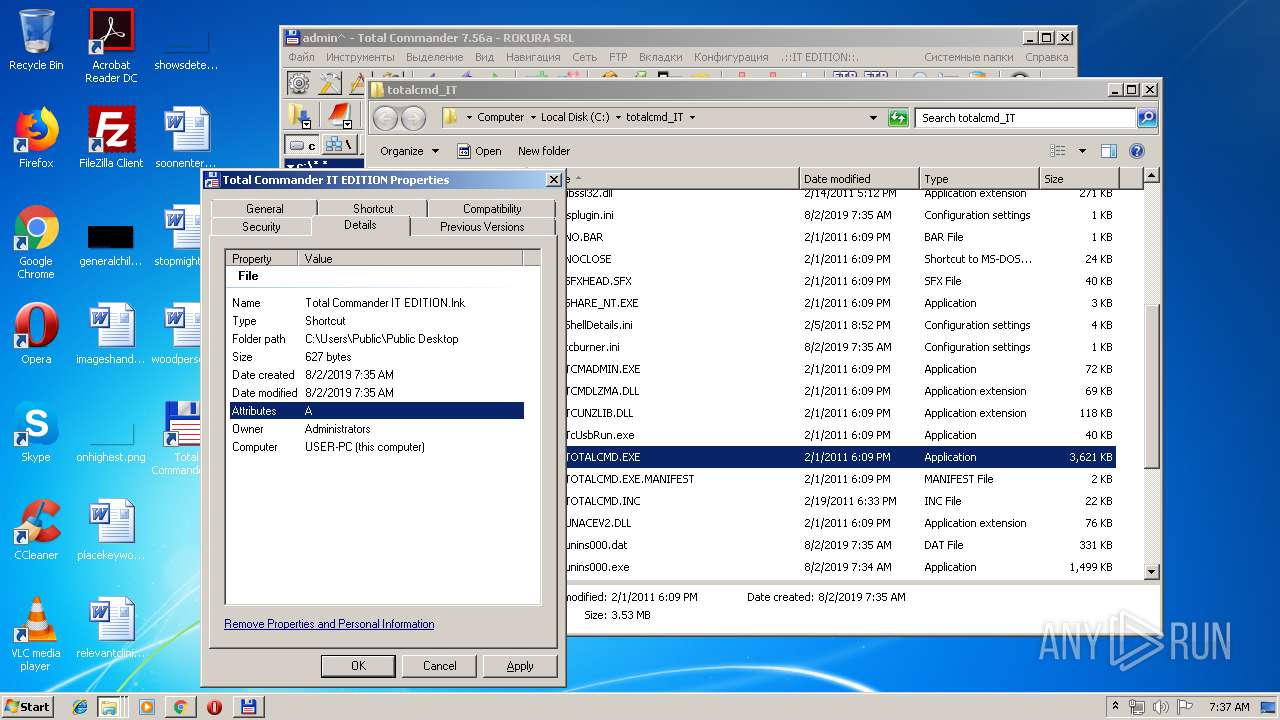Click the scroll up arrow in file list

(1151, 176)
